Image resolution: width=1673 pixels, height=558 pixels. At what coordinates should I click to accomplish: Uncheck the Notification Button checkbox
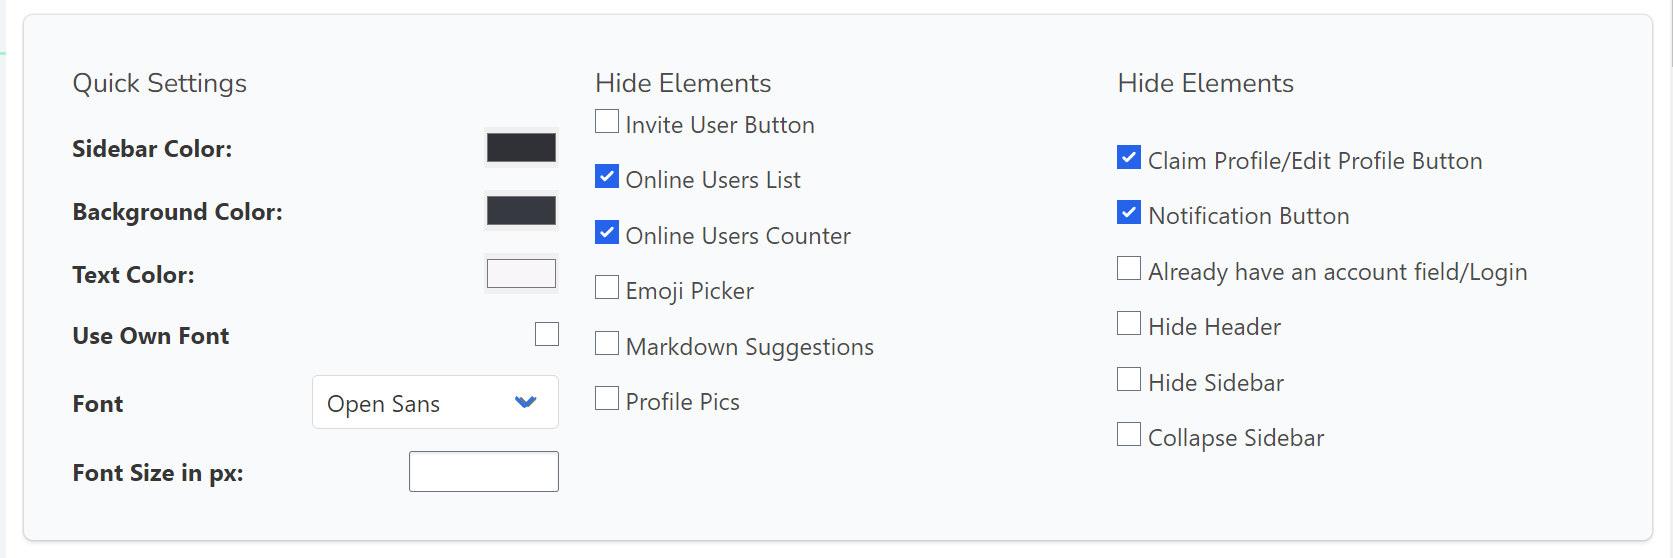click(x=1129, y=213)
